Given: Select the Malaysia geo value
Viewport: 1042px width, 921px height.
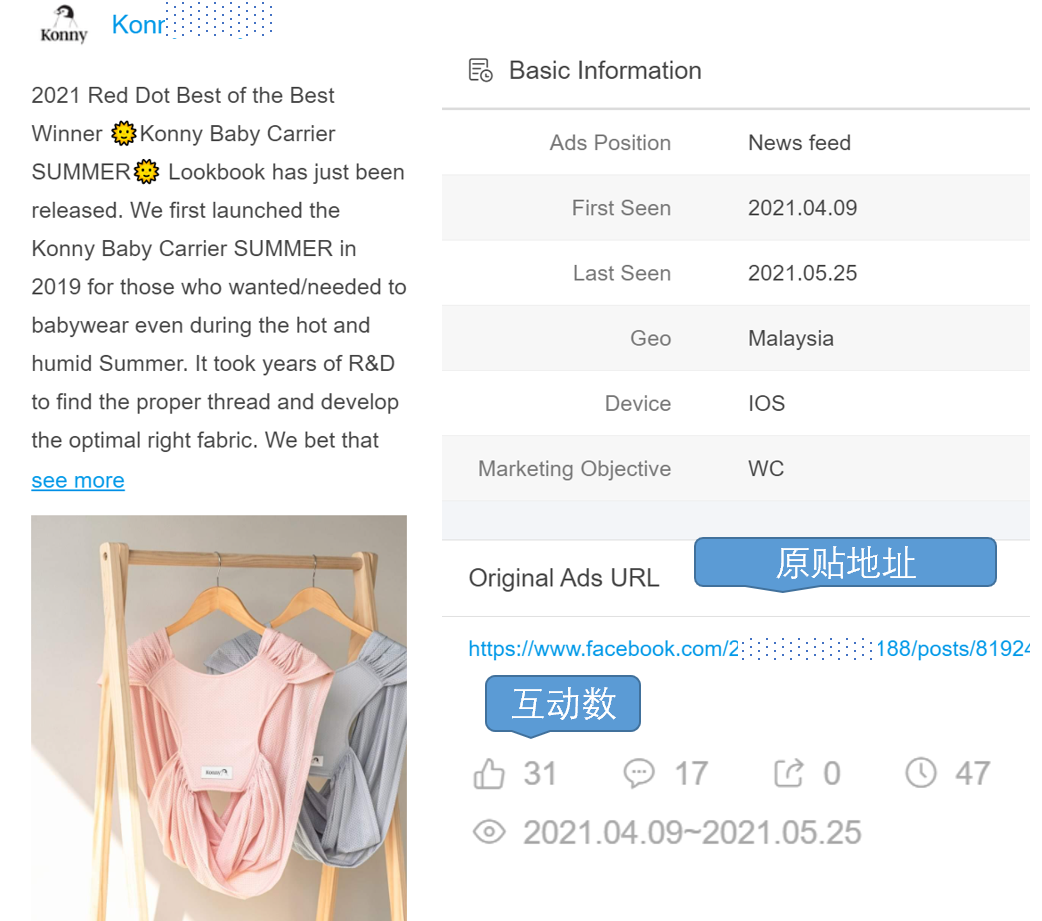Looking at the screenshot, I should (790, 338).
